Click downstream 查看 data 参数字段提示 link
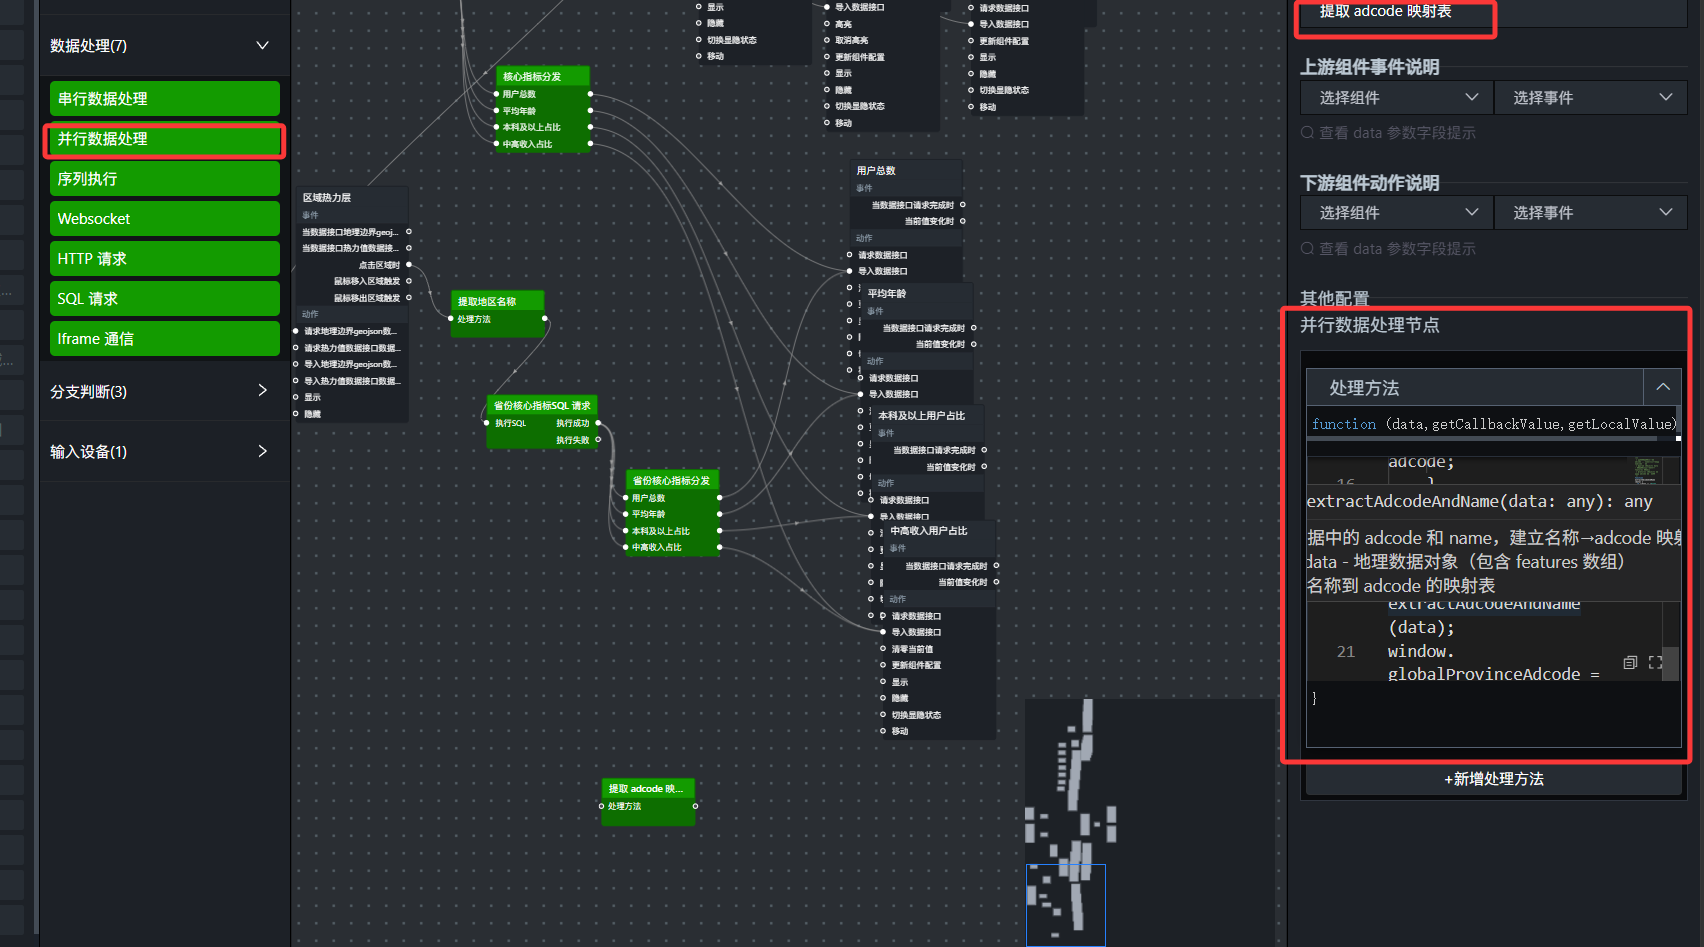 [1388, 249]
